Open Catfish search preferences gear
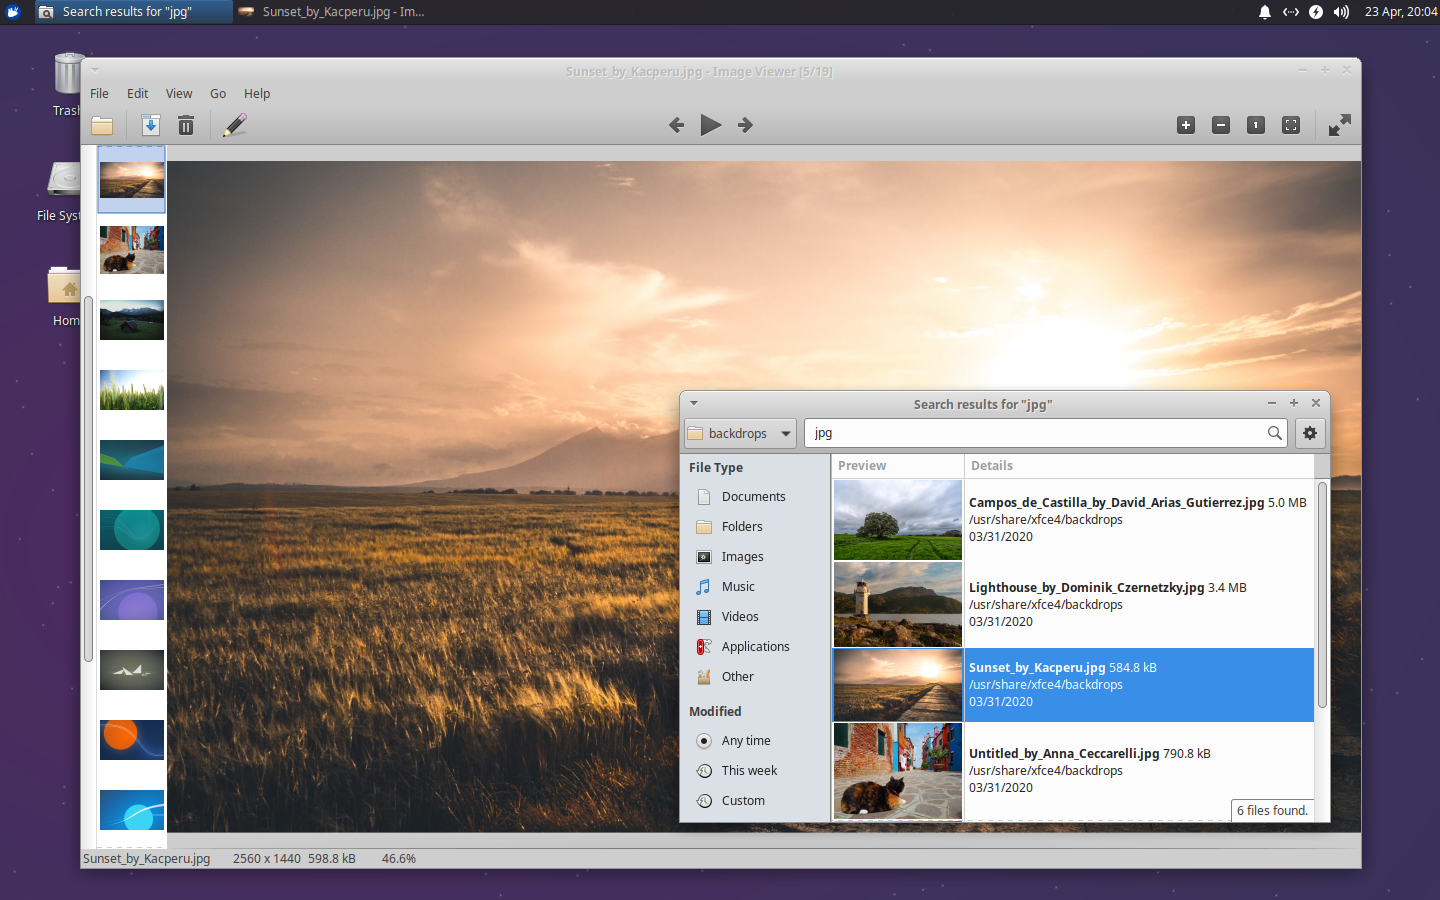The image size is (1440, 900). (x=1310, y=433)
